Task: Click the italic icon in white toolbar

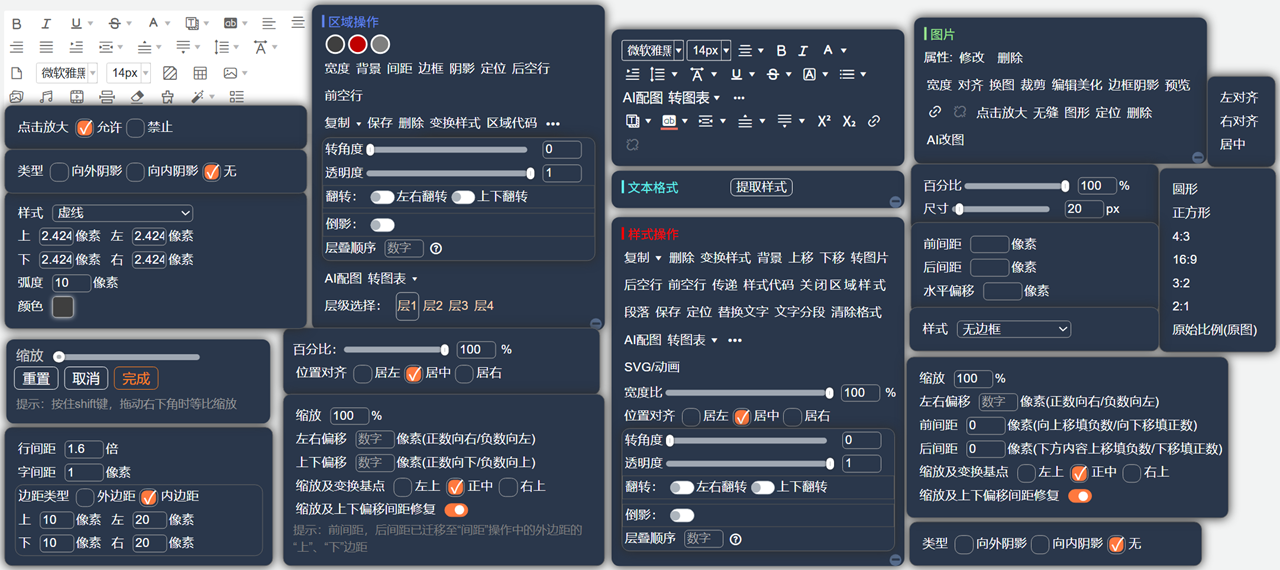Action: 46,23
